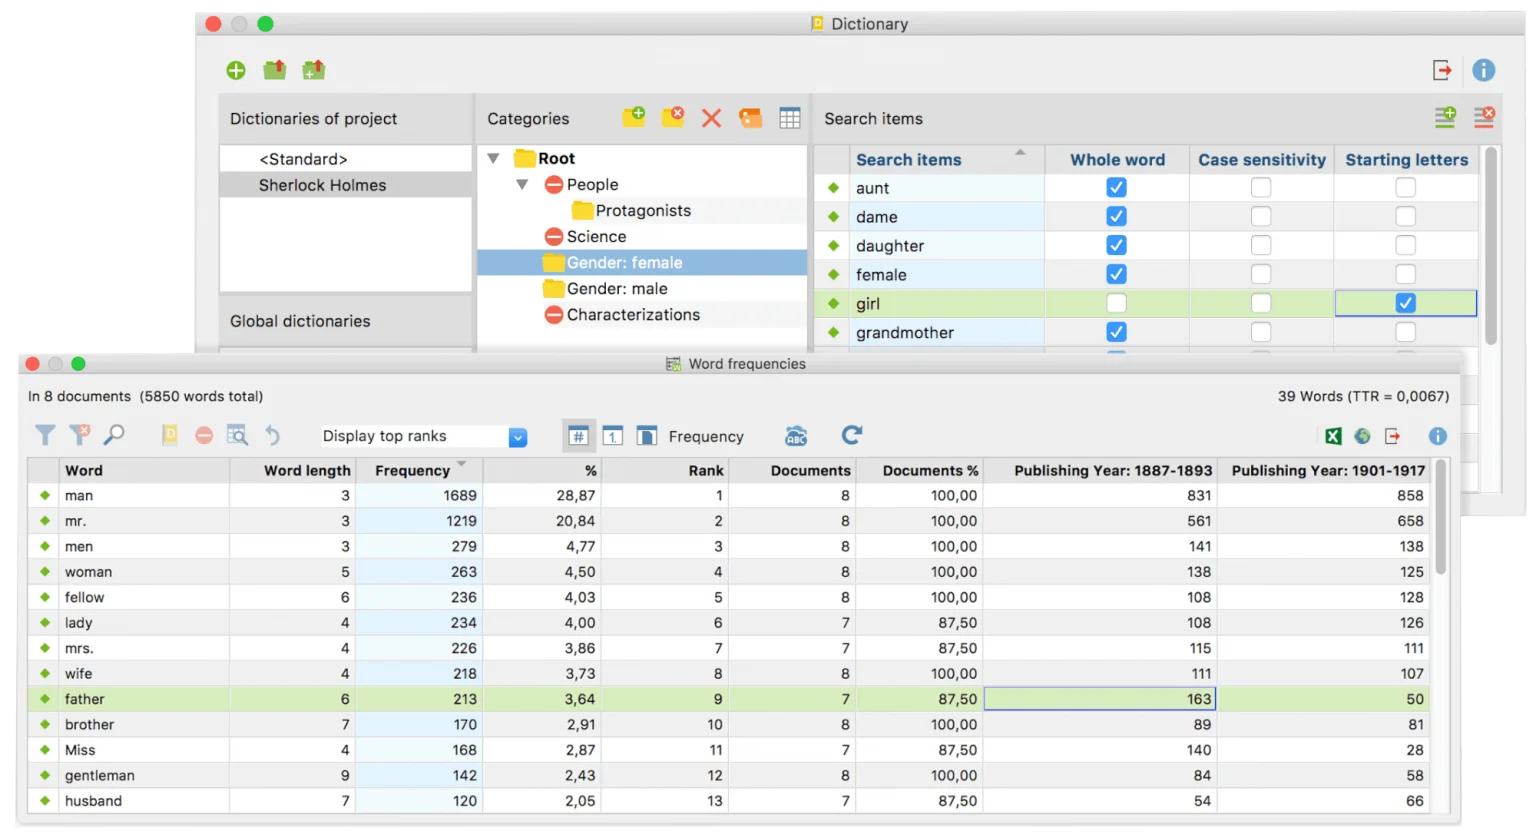Click the 163 cell in father row
The height and width of the screenshot is (838, 1536).
pyautogui.click(x=1100, y=699)
